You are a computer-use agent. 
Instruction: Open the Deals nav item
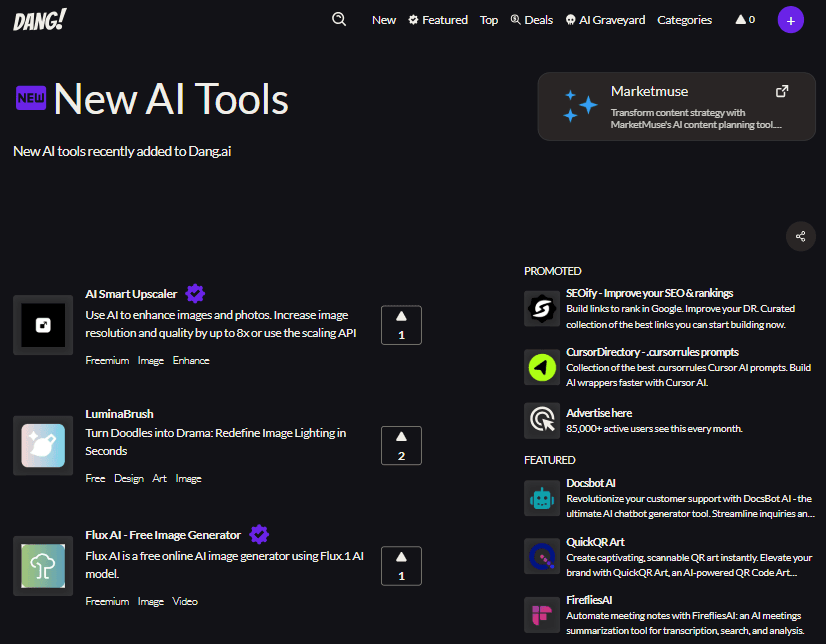coord(531,20)
